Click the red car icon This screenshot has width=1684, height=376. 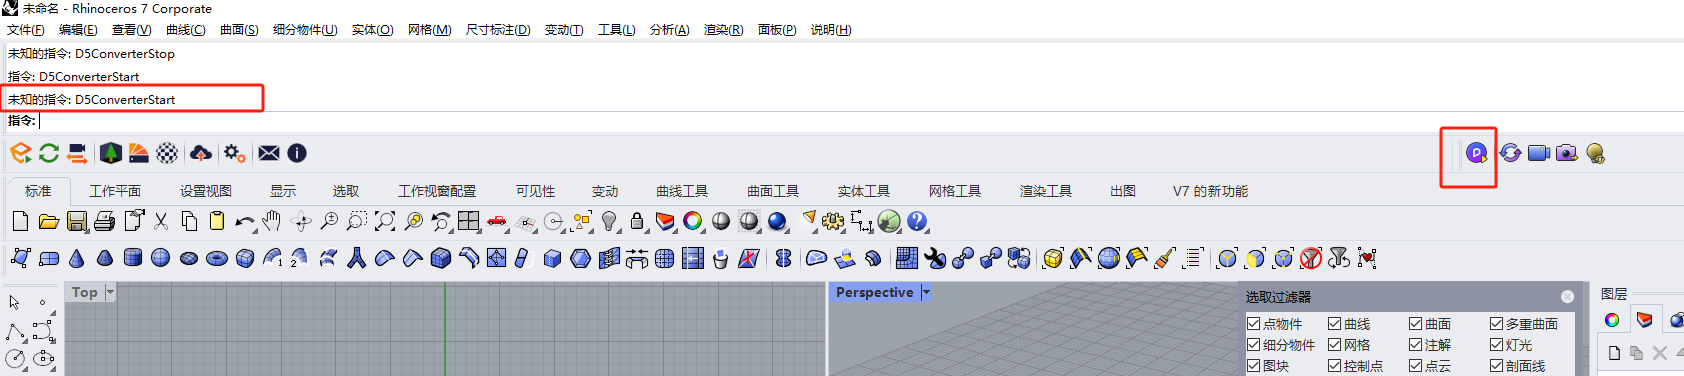[x=497, y=221]
